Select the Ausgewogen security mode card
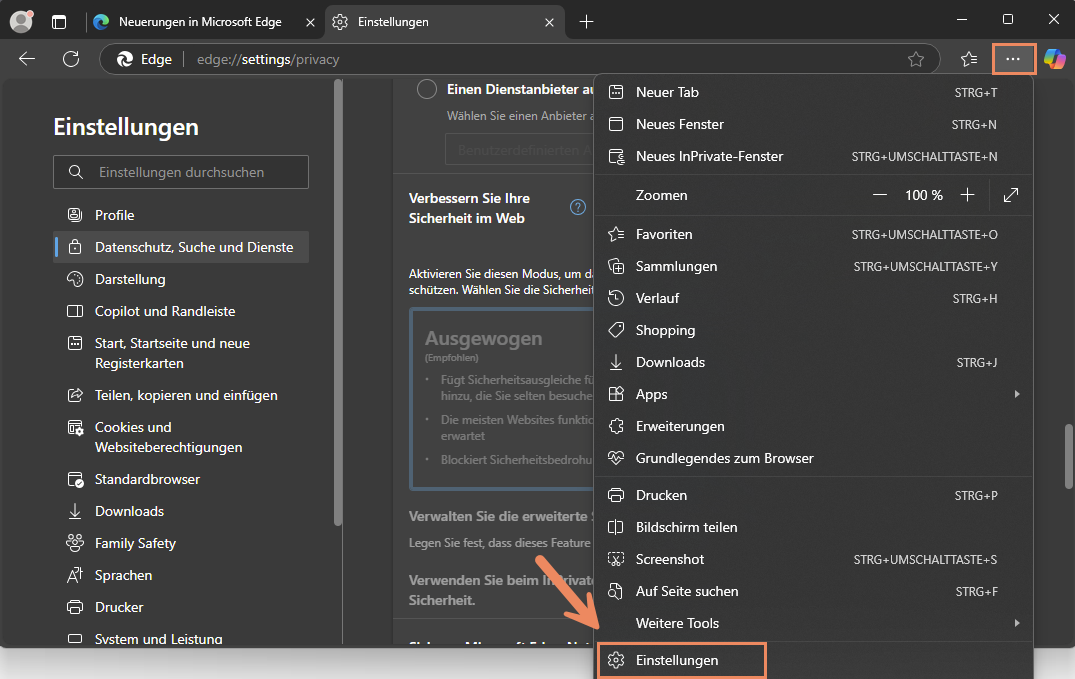Image resolution: width=1075 pixels, height=679 pixels. click(502, 398)
